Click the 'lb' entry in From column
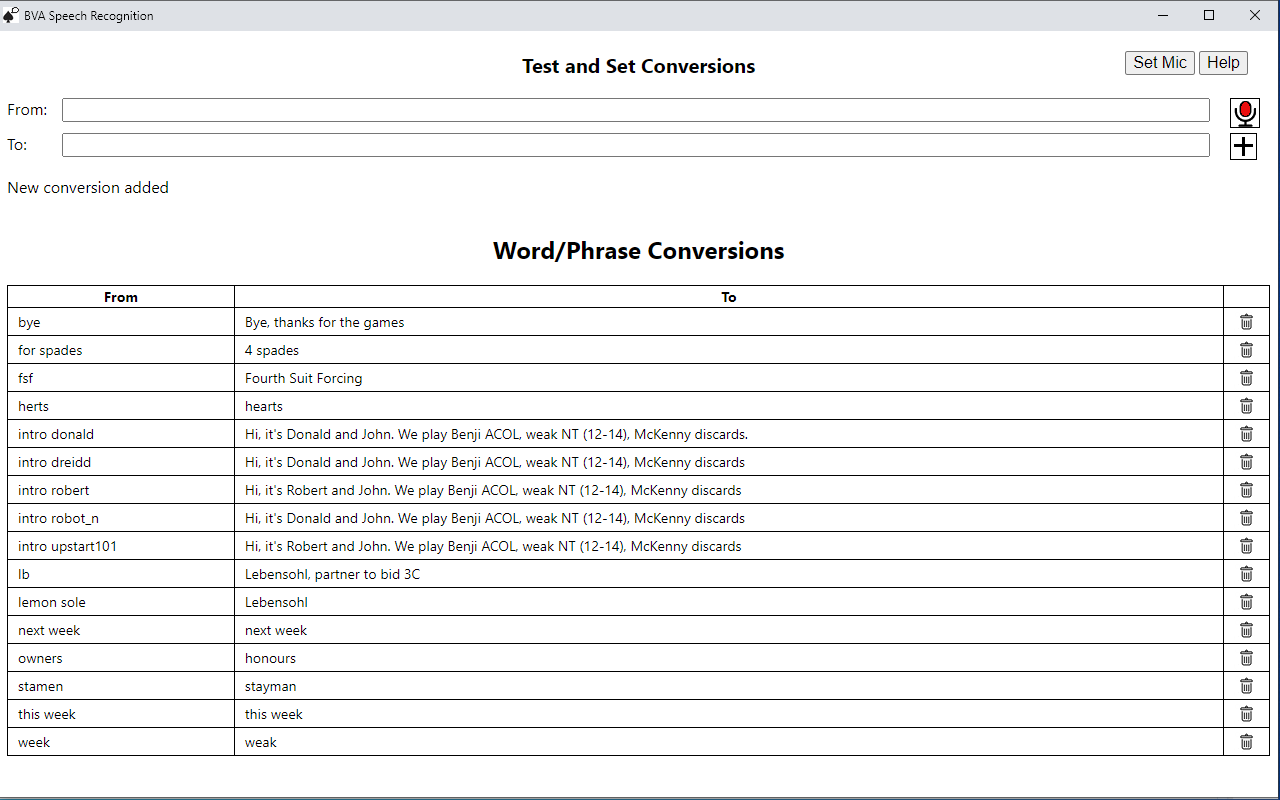The width and height of the screenshot is (1280, 800). (x=24, y=574)
